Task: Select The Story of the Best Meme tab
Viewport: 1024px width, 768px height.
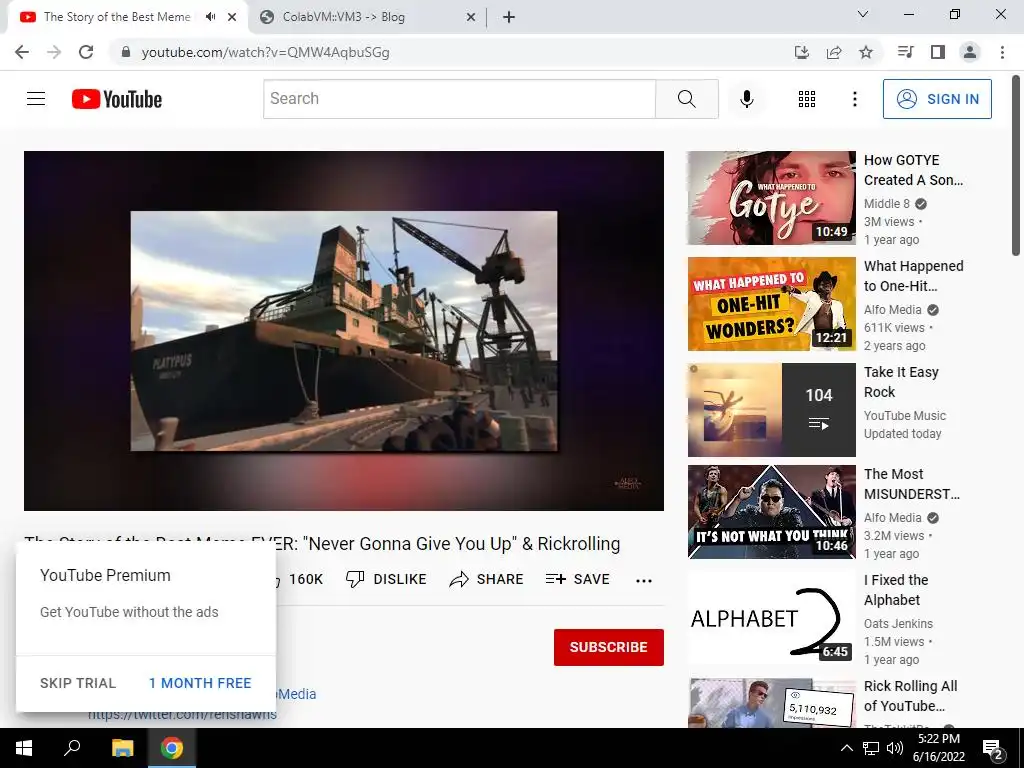Action: (116, 18)
